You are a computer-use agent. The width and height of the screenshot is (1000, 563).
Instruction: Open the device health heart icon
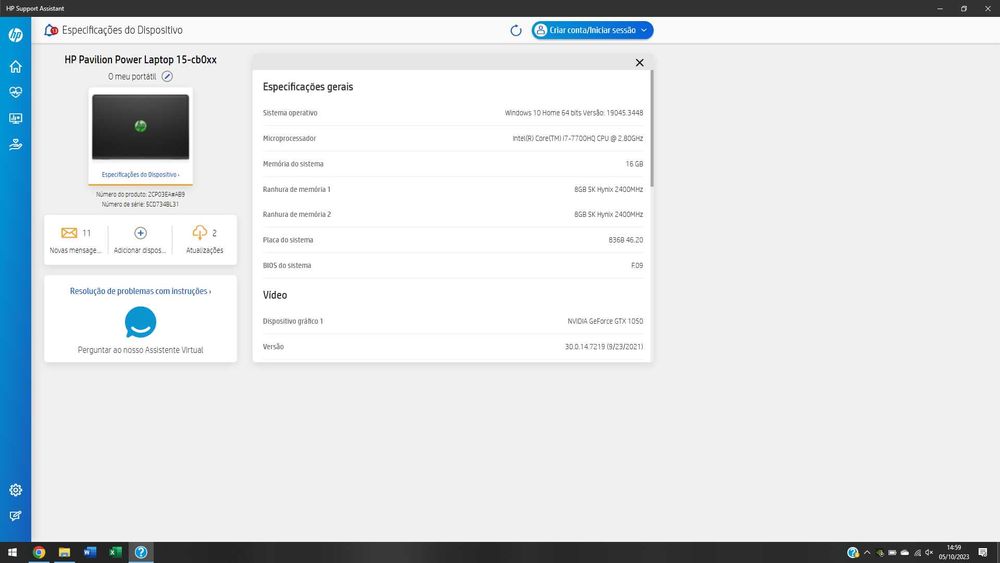pyautogui.click(x=15, y=92)
